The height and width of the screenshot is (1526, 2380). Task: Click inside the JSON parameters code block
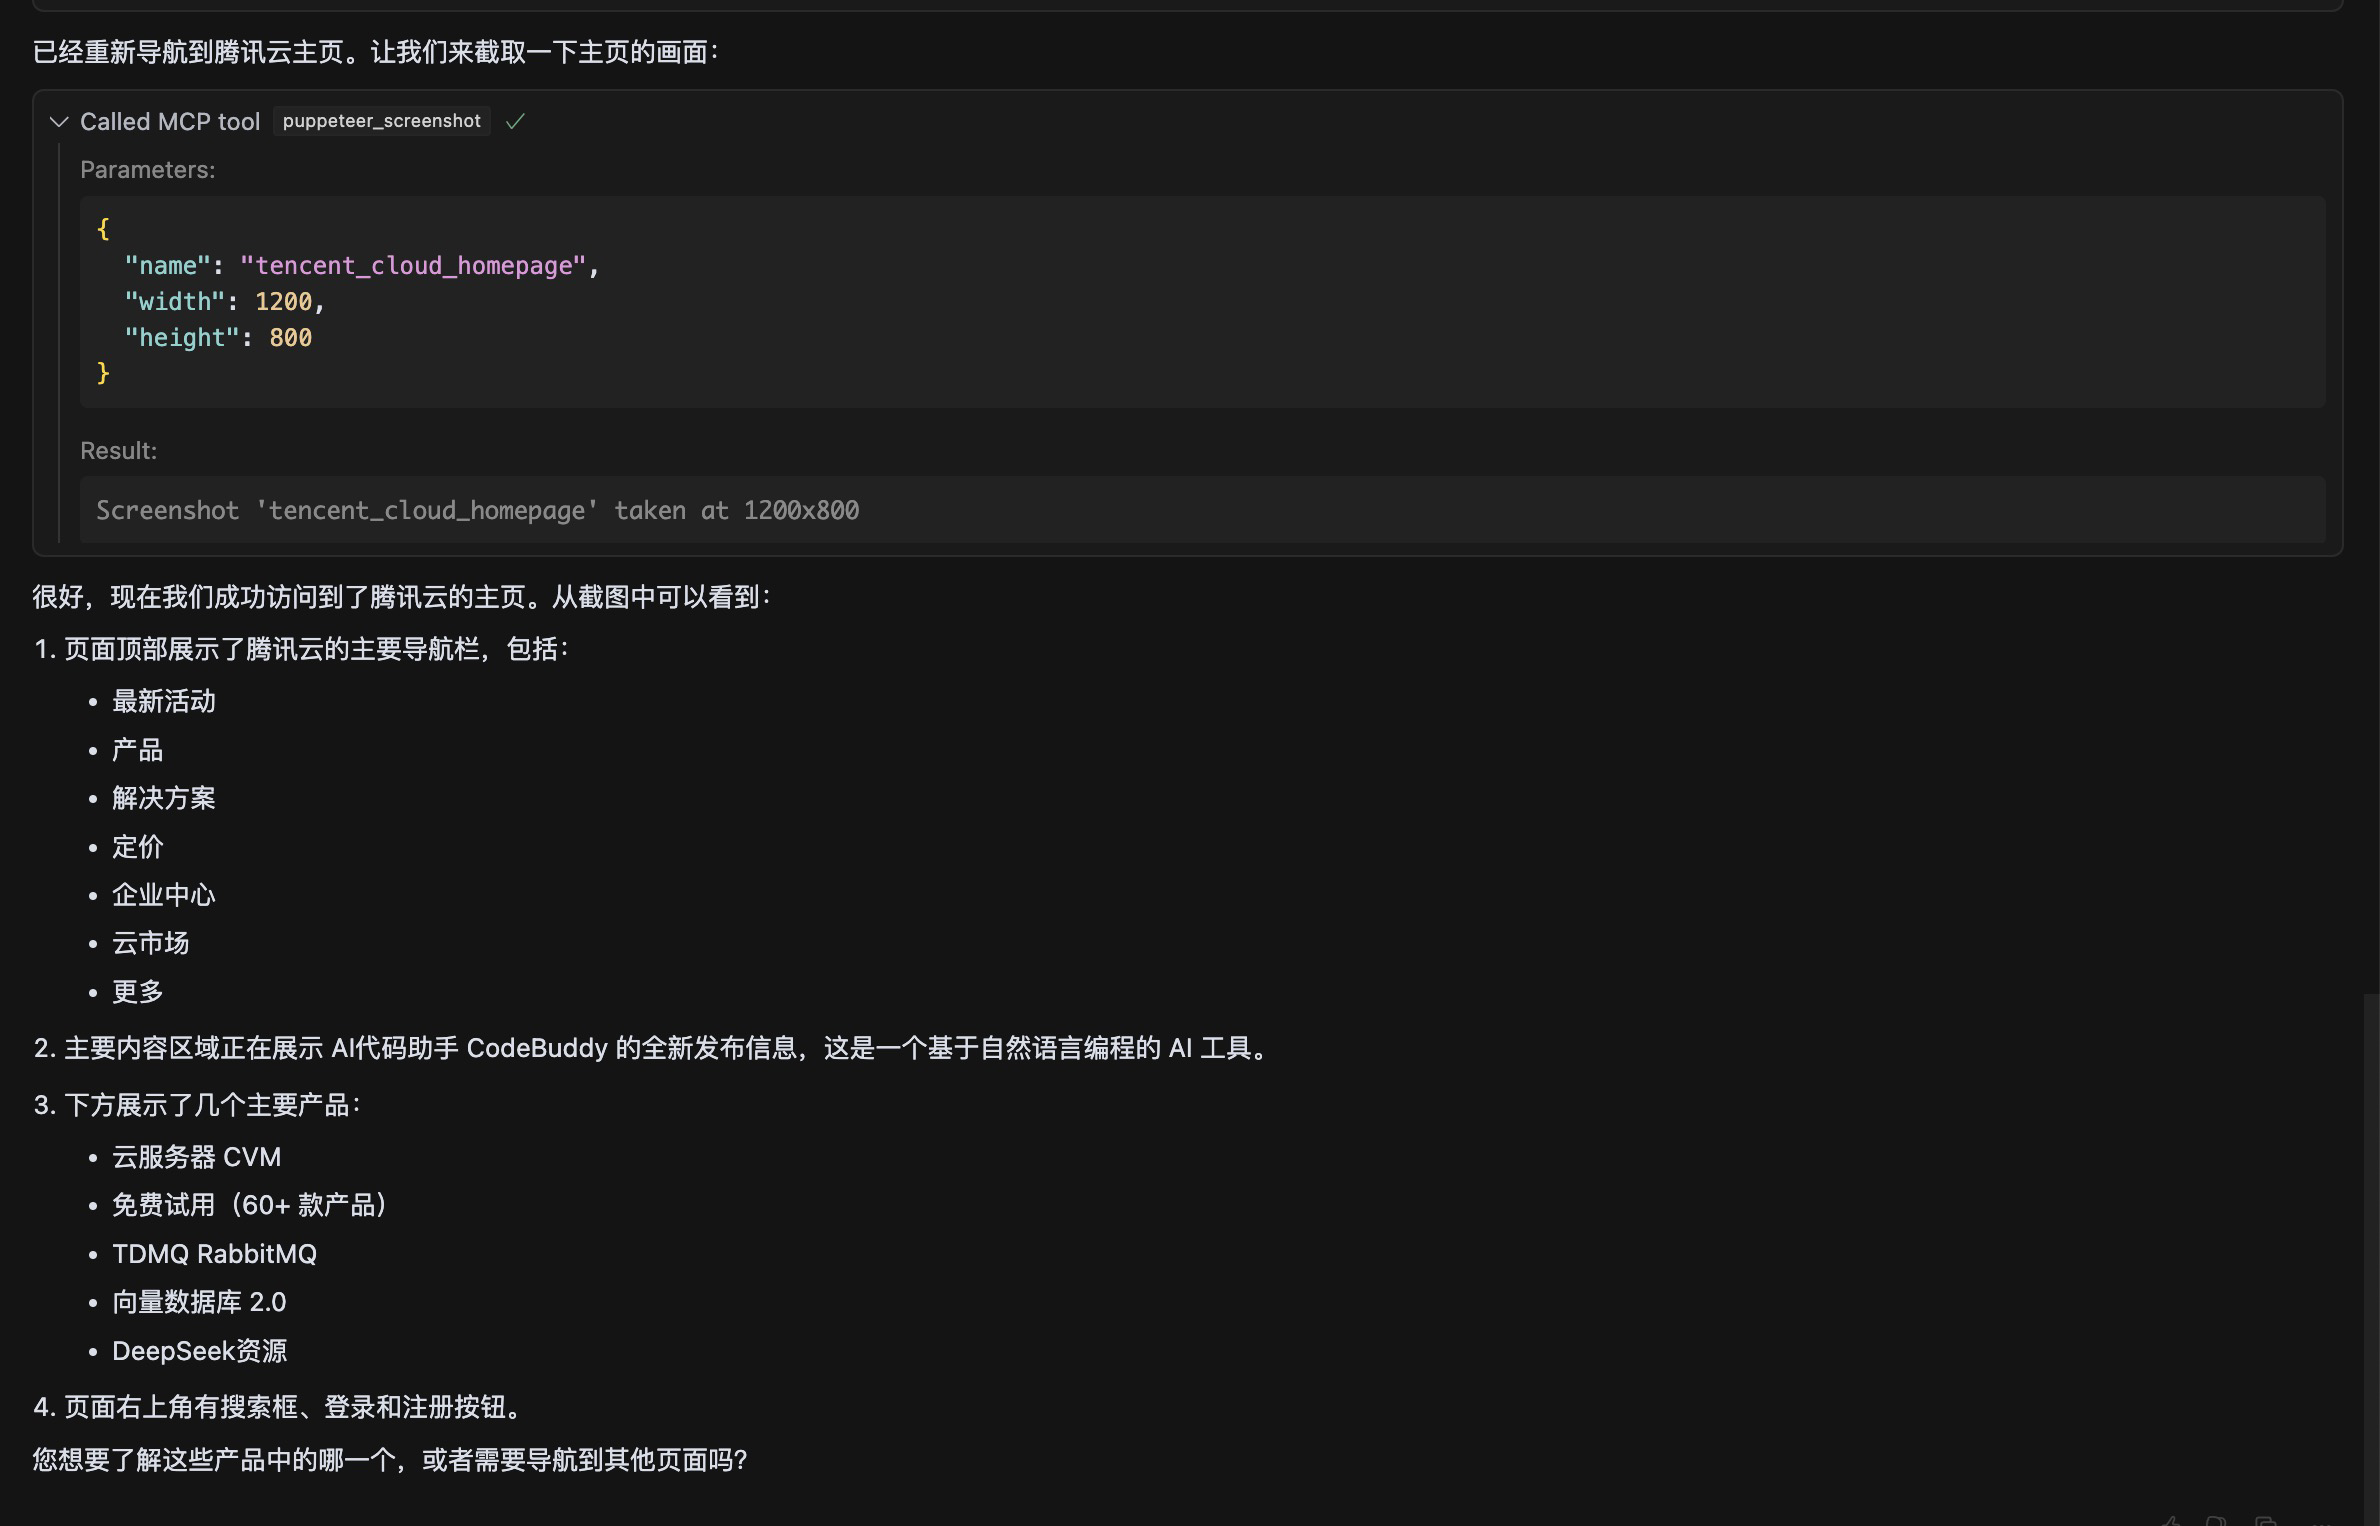click(1200, 302)
